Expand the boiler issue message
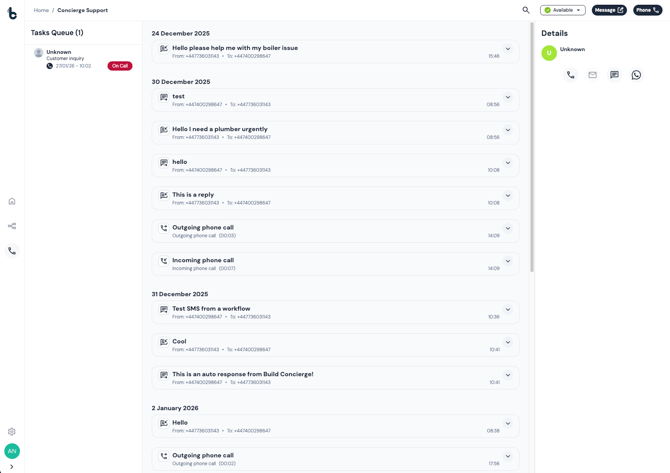 point(508,49)
